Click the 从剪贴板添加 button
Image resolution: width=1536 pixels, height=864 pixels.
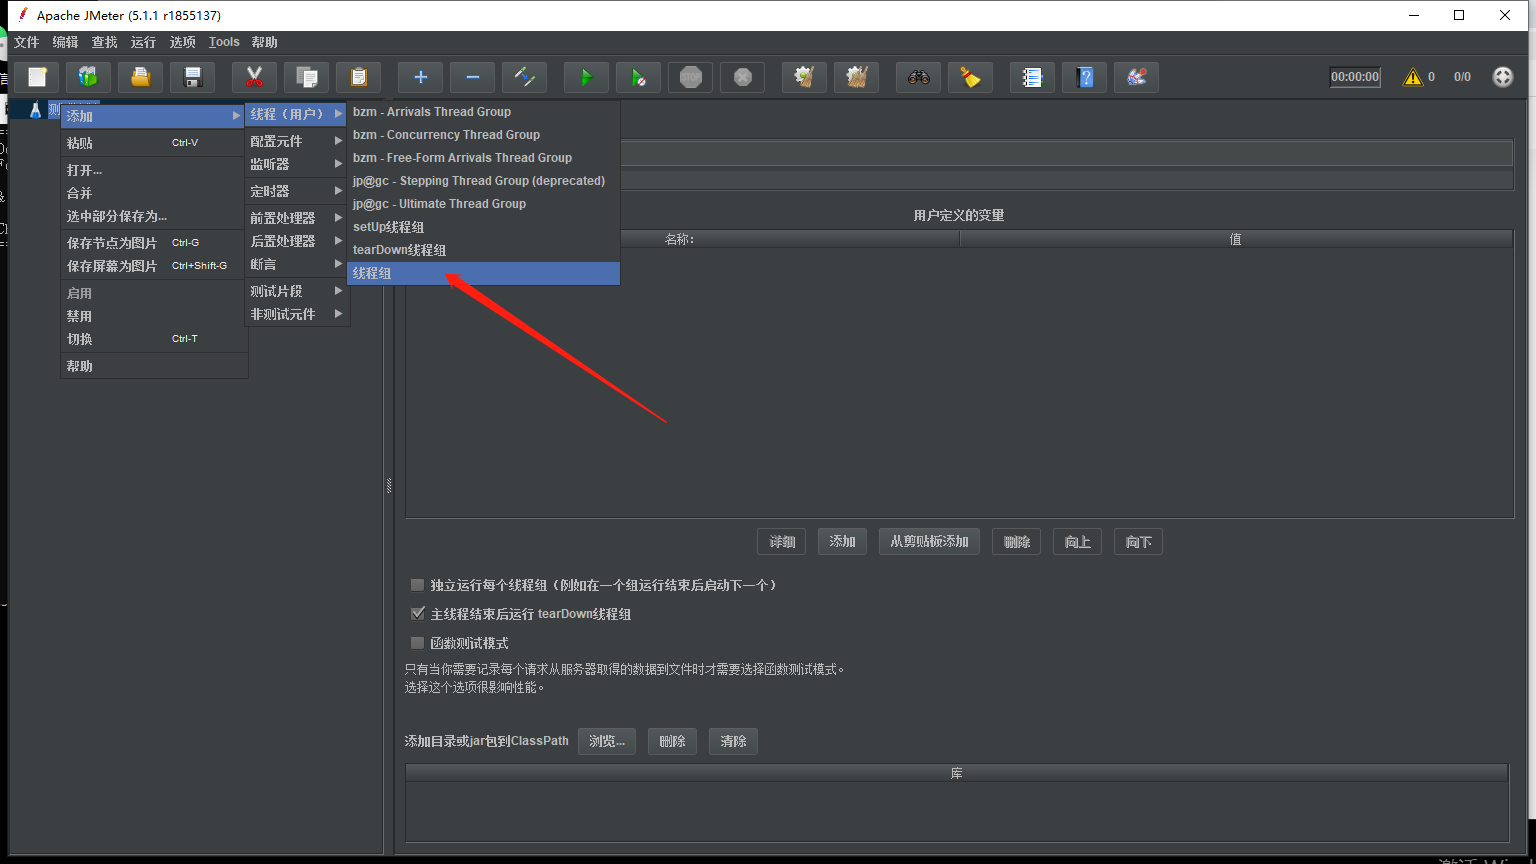929,542
